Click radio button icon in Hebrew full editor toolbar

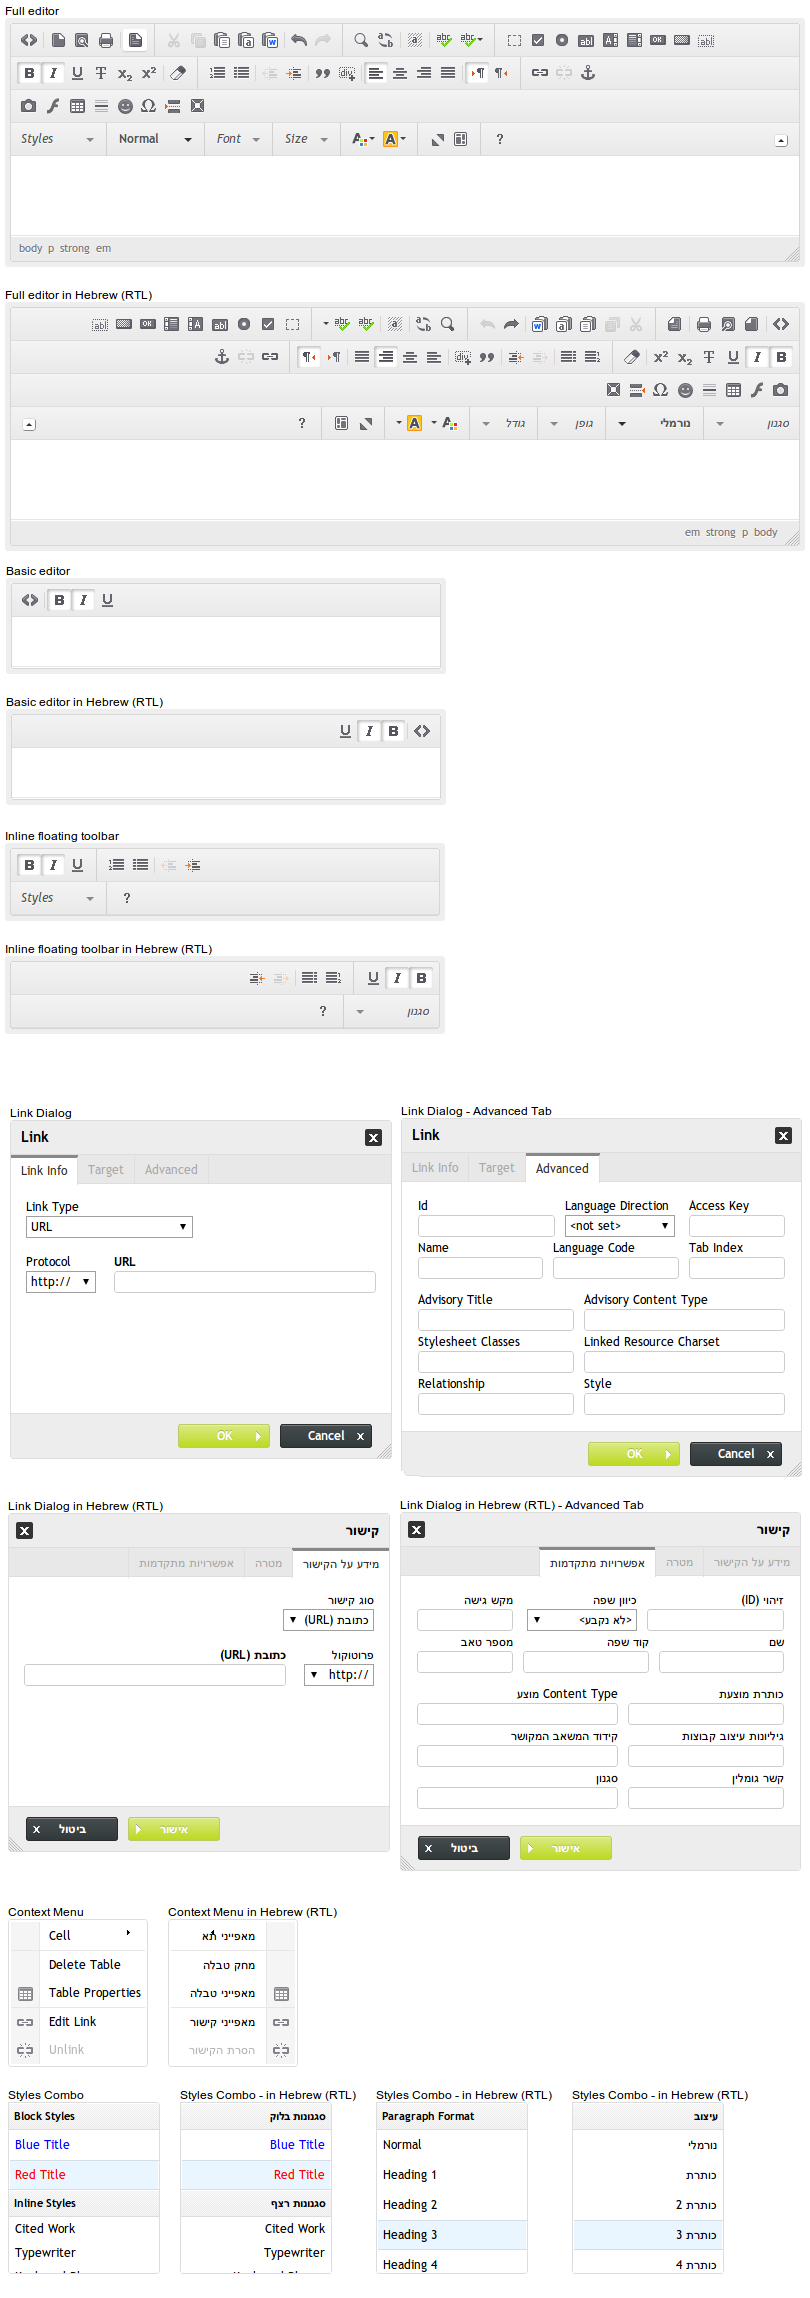[x=244, y=324]
